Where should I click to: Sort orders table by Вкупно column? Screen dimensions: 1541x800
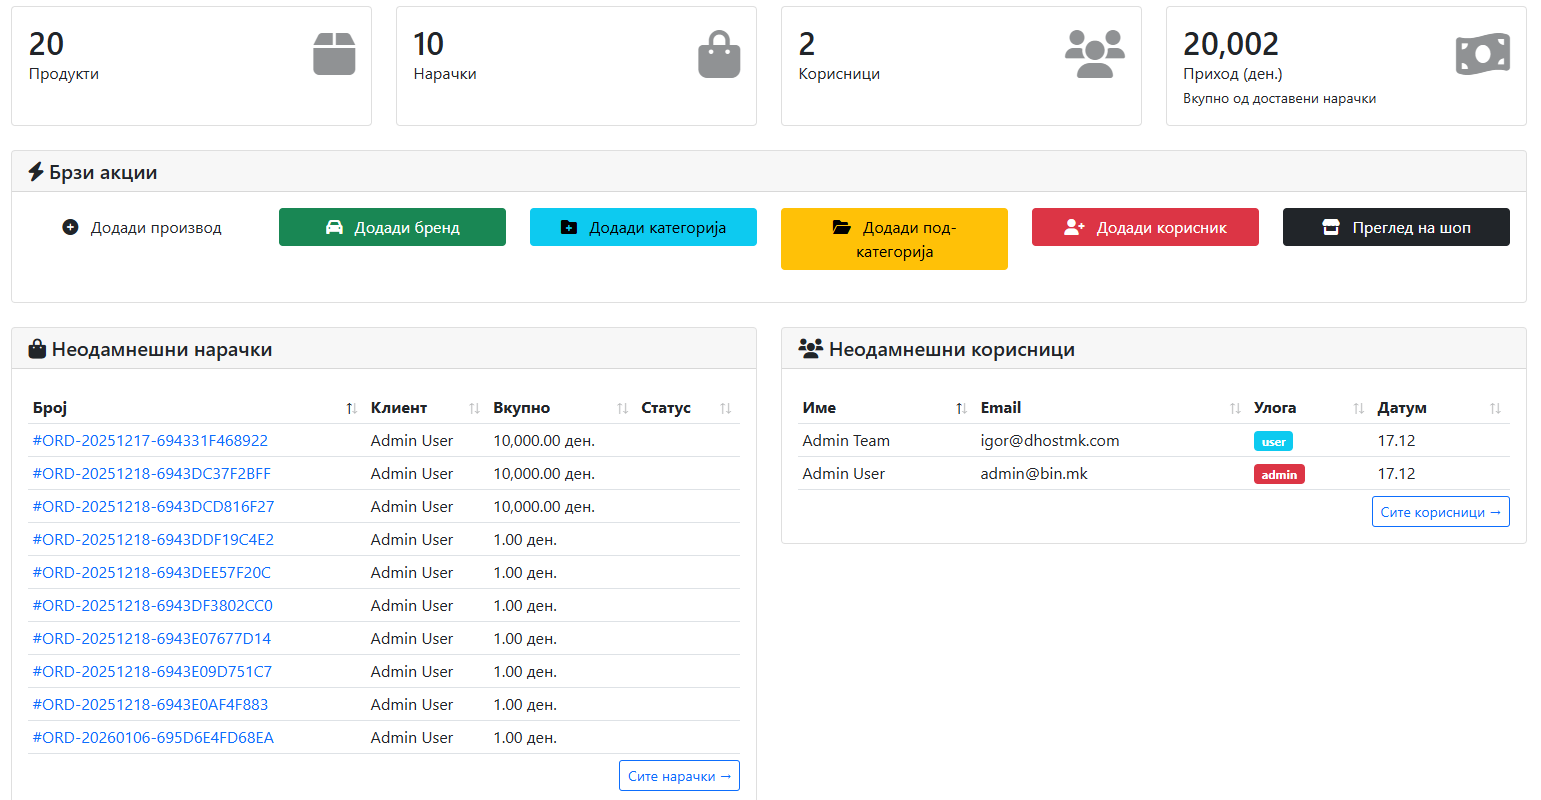click(622, 408)
